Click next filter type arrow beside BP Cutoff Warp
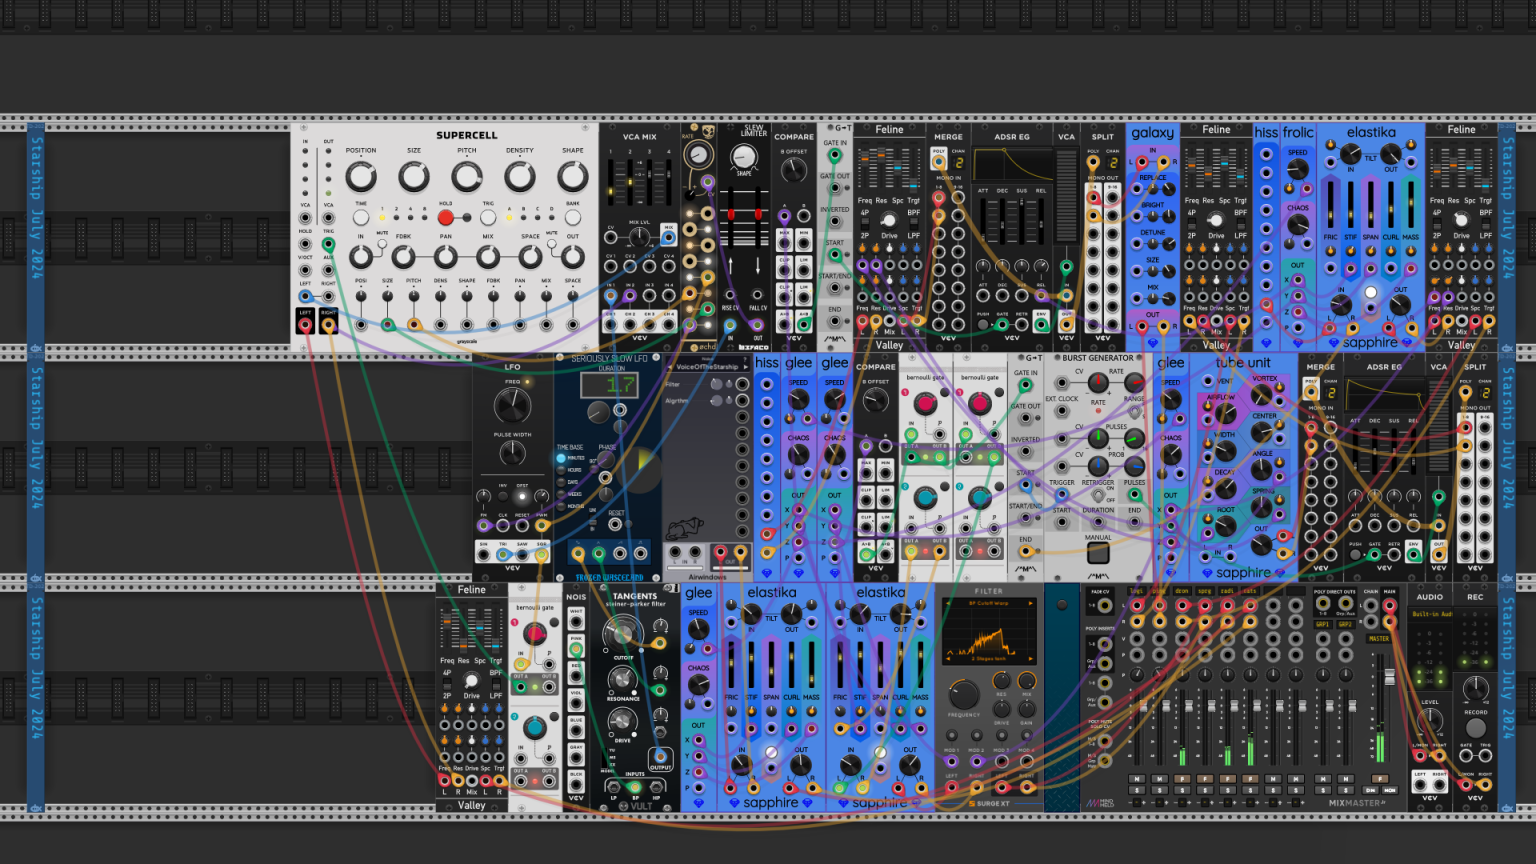Screen dimensions: 1536x864 [1030, 604]
